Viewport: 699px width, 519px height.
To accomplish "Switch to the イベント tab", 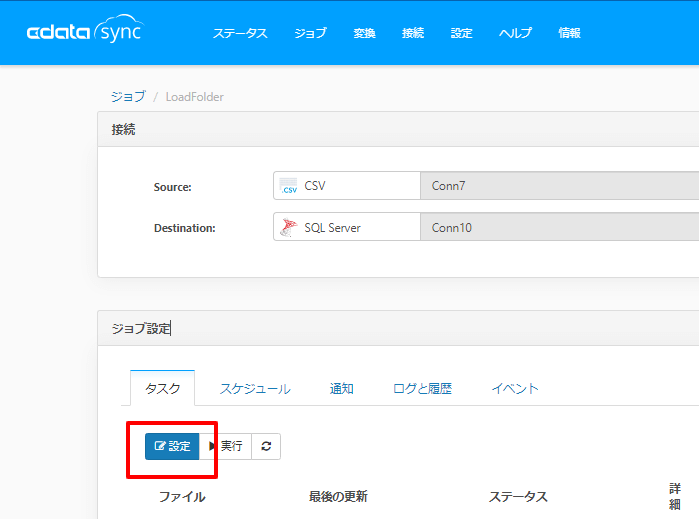I will click(x=515, y=388).
